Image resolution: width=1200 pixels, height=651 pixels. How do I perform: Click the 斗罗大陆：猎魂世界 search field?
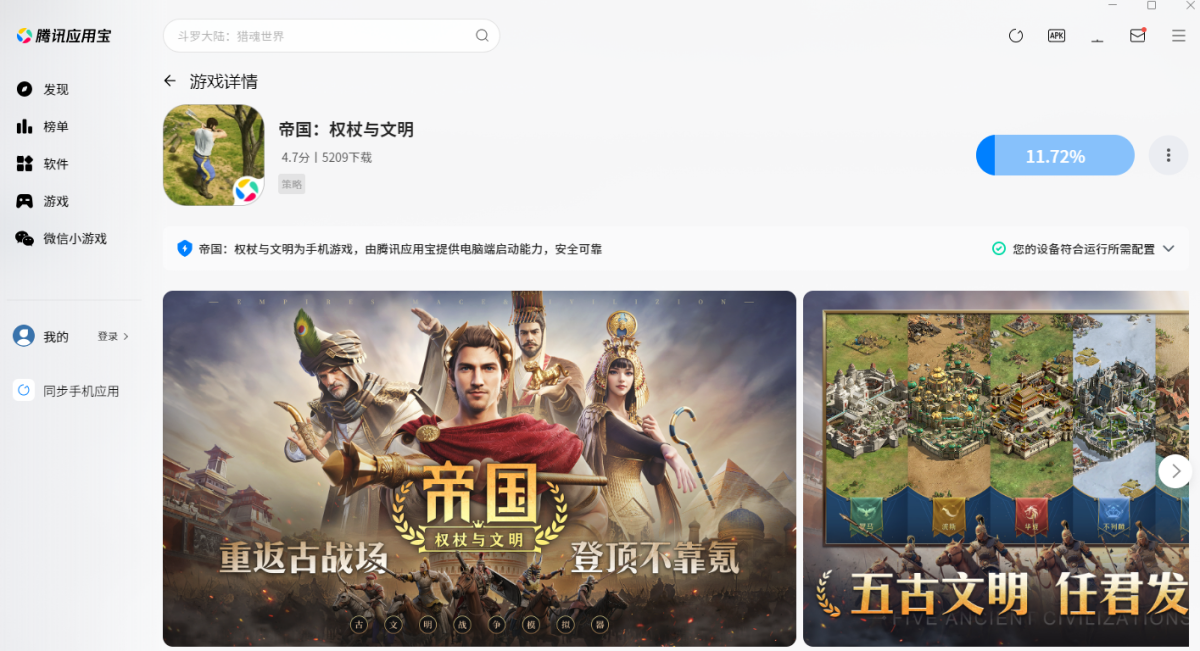point(331,36)
